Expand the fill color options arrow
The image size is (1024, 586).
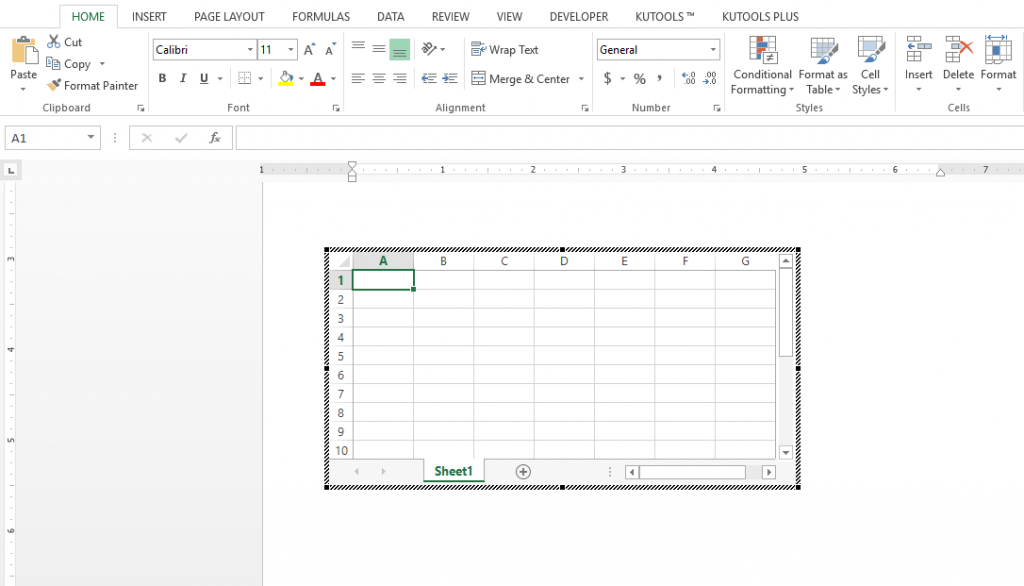tap(299, 78)
